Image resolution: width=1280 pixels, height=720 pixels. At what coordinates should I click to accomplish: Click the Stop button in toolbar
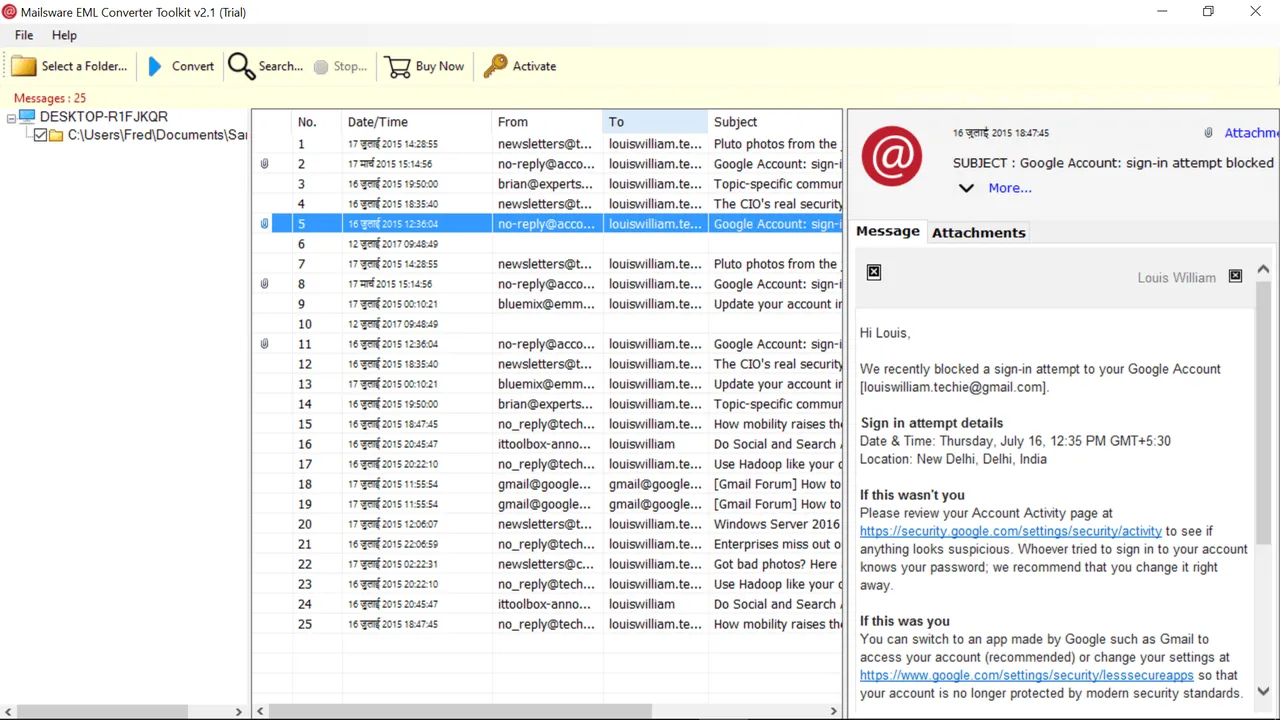(x=340, y=66)
